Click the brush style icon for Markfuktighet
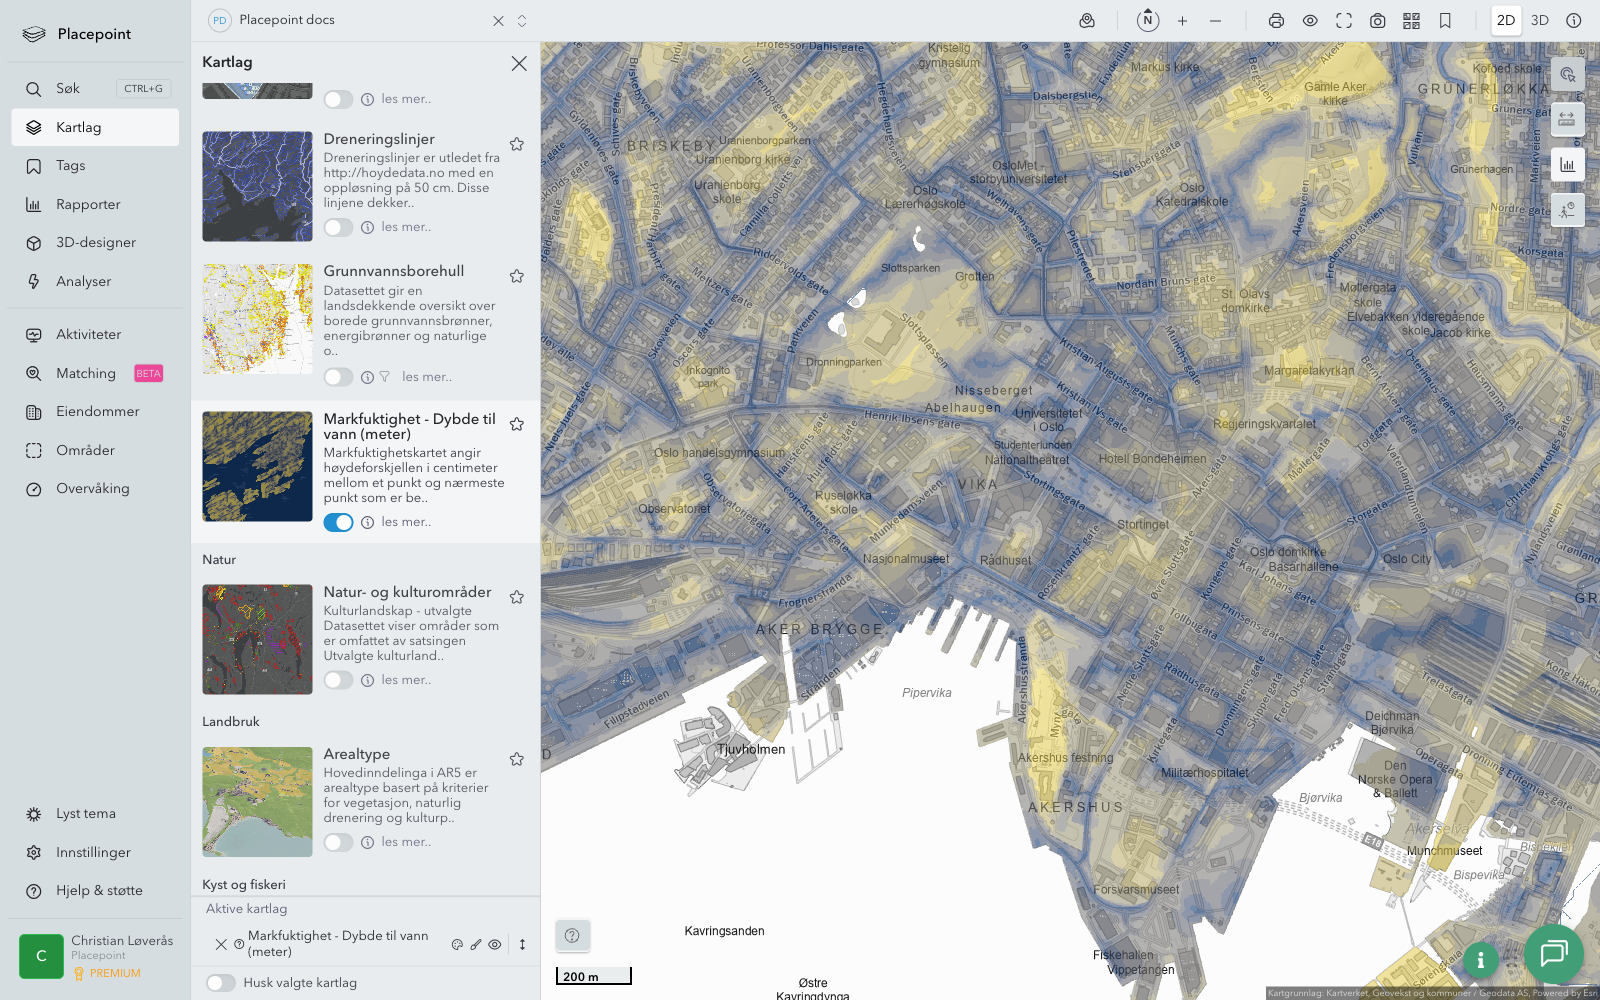Screen dimensions: 1600x1000 476,944
